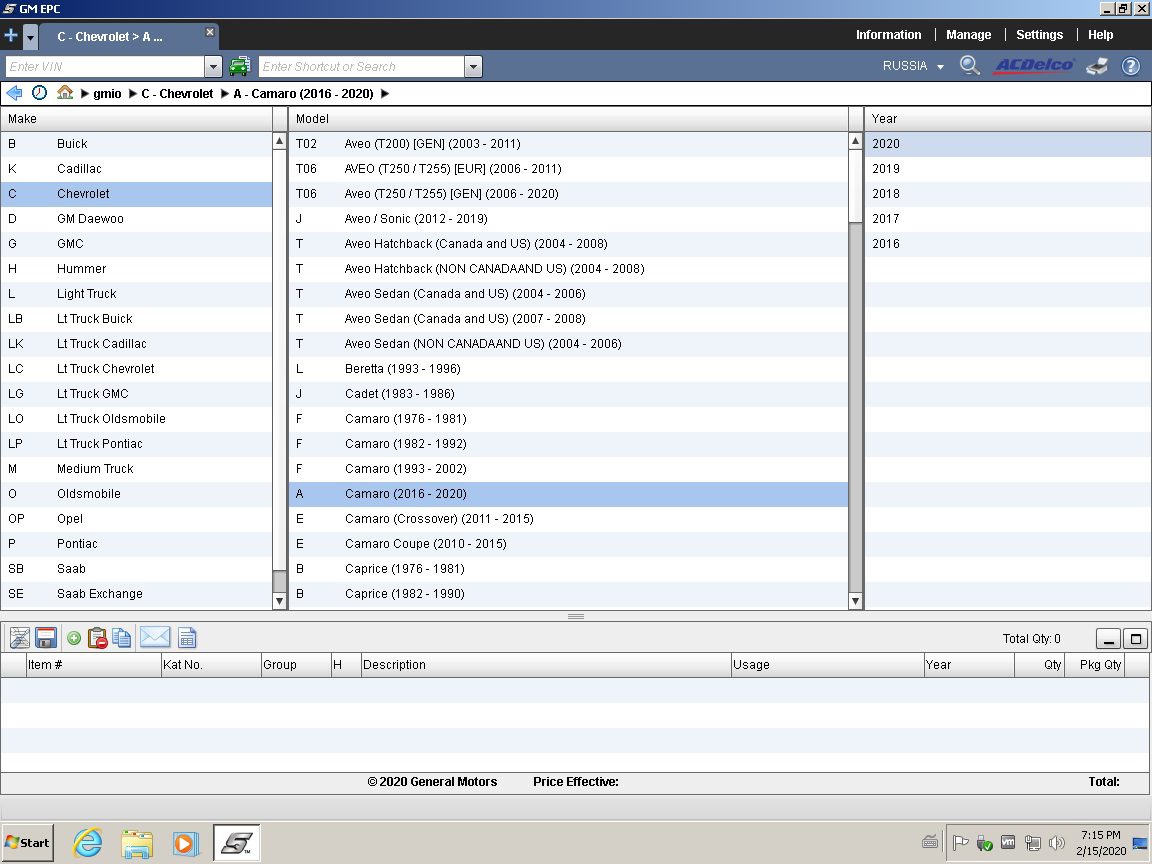
Task: Open the ACDelco logo link
Action: point(1033,66)
